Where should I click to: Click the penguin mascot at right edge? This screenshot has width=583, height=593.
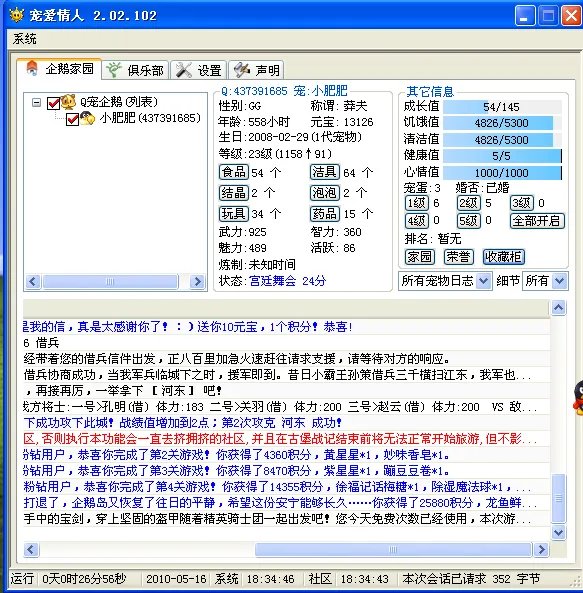[x=578, y=399]
